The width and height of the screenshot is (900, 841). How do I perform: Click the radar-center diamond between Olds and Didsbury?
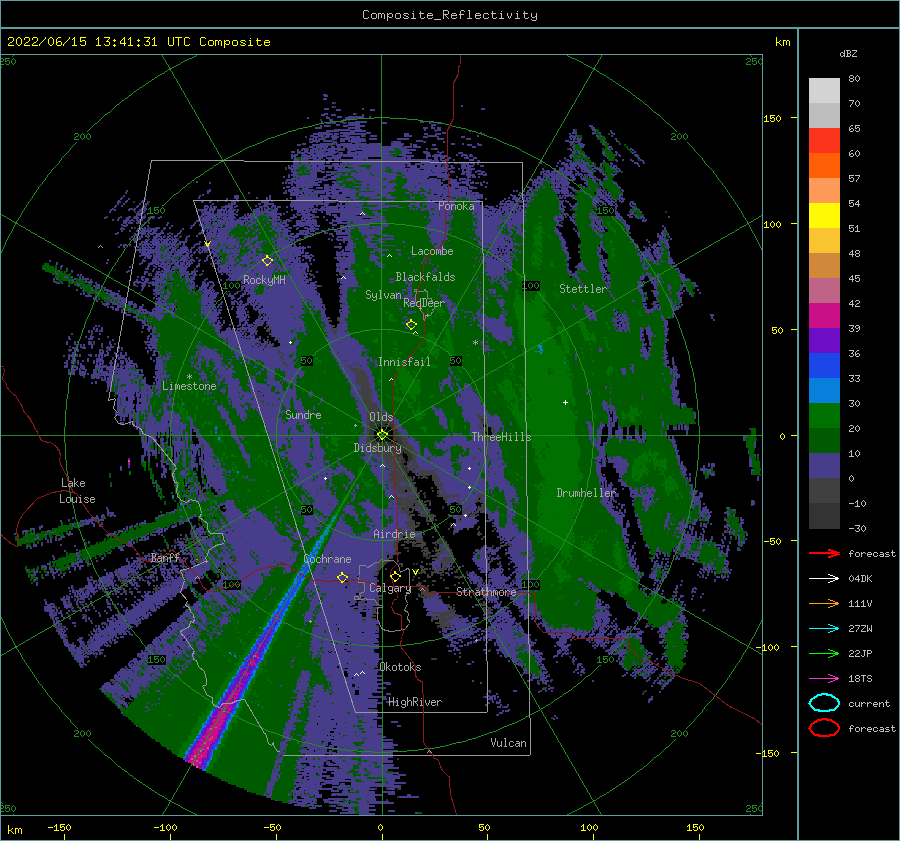pyautogui.click(x=382, y=435)
